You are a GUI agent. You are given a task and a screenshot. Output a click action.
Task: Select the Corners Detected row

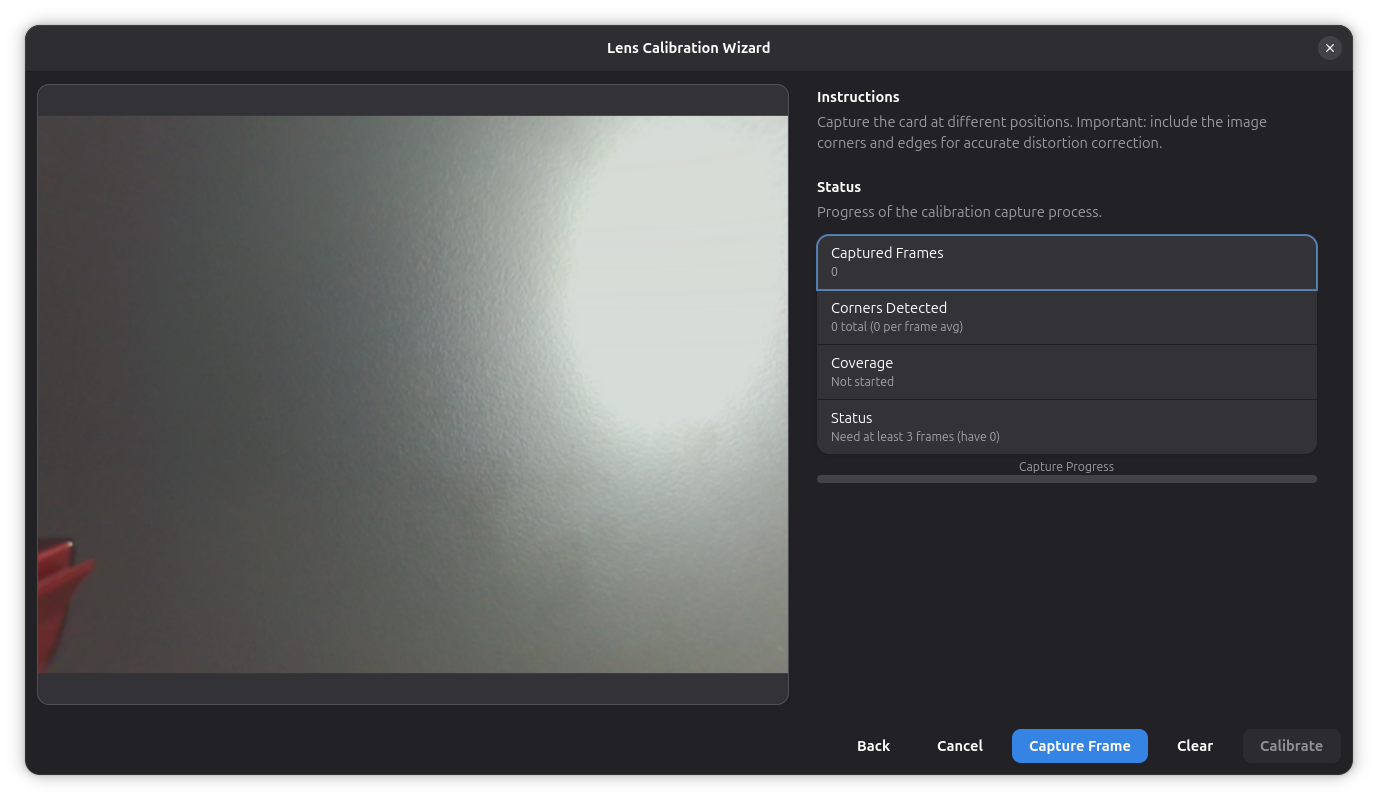tap(1067, 317)
